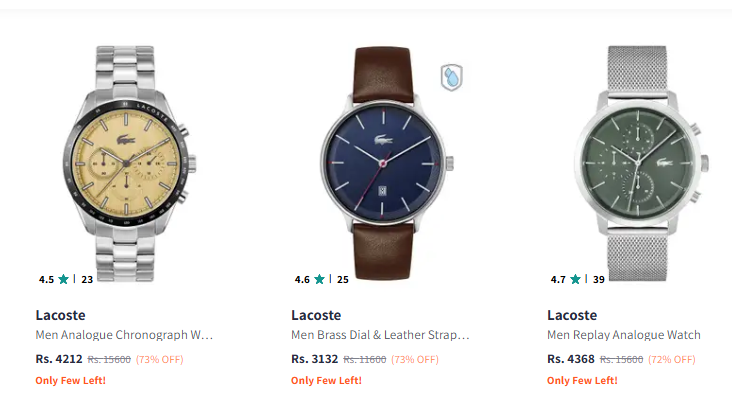Click the star icon beside the 4.6 rating

pos(319,279)
